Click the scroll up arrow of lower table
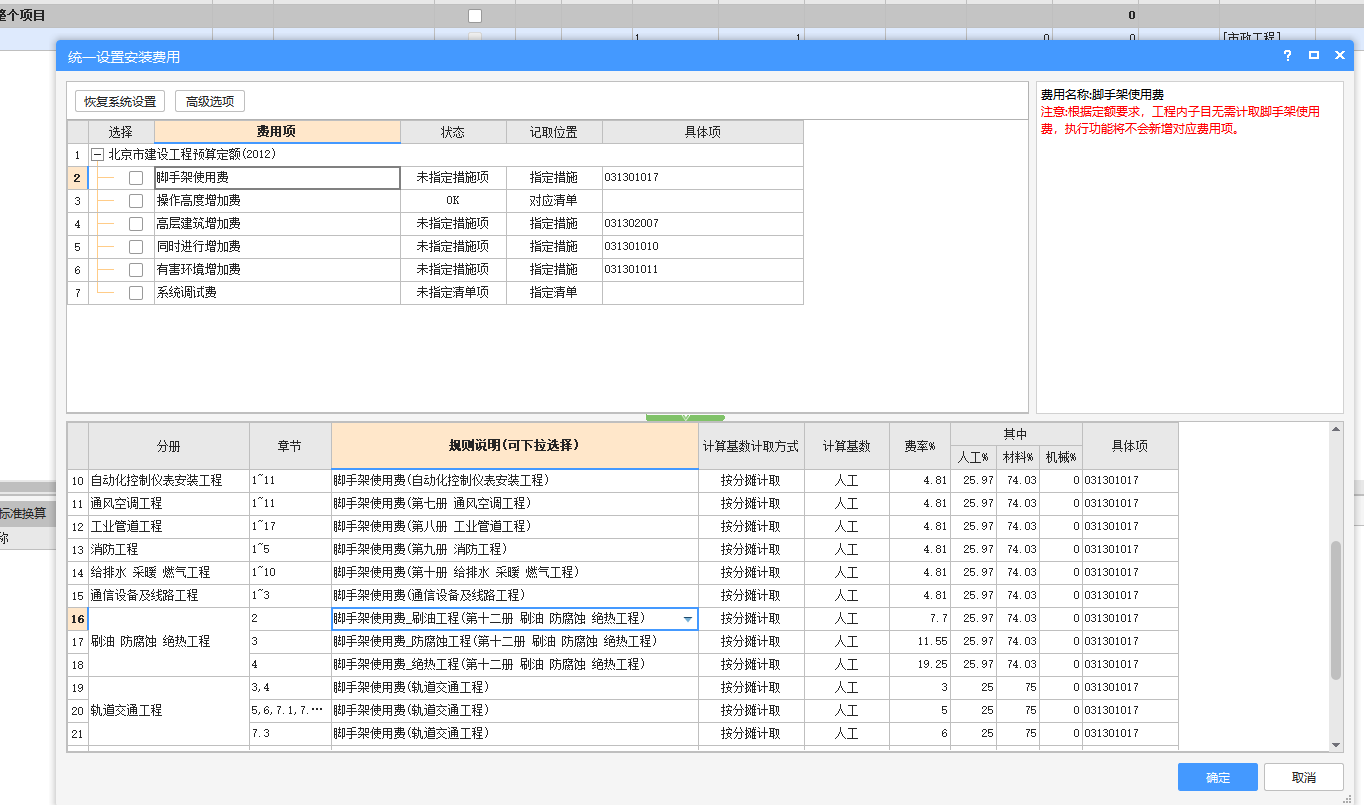 click(x=1336, y=430)
